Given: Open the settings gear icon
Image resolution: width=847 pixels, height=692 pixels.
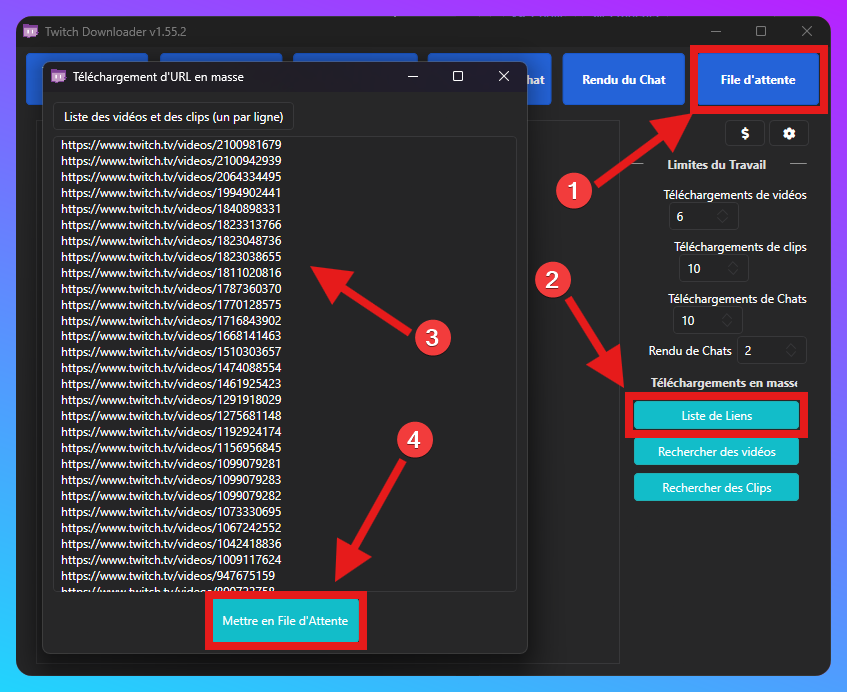Looking at the screenshot, I should 789,132.
